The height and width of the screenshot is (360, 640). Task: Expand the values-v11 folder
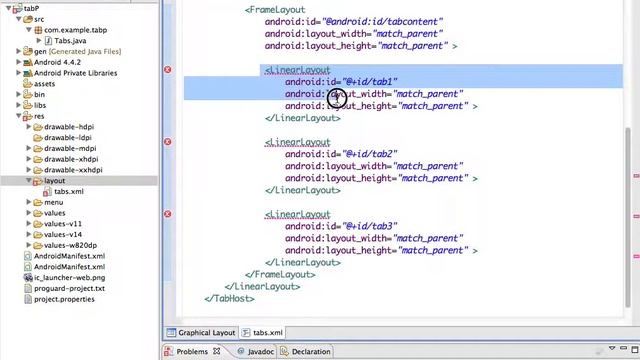(x=29, y=224)
